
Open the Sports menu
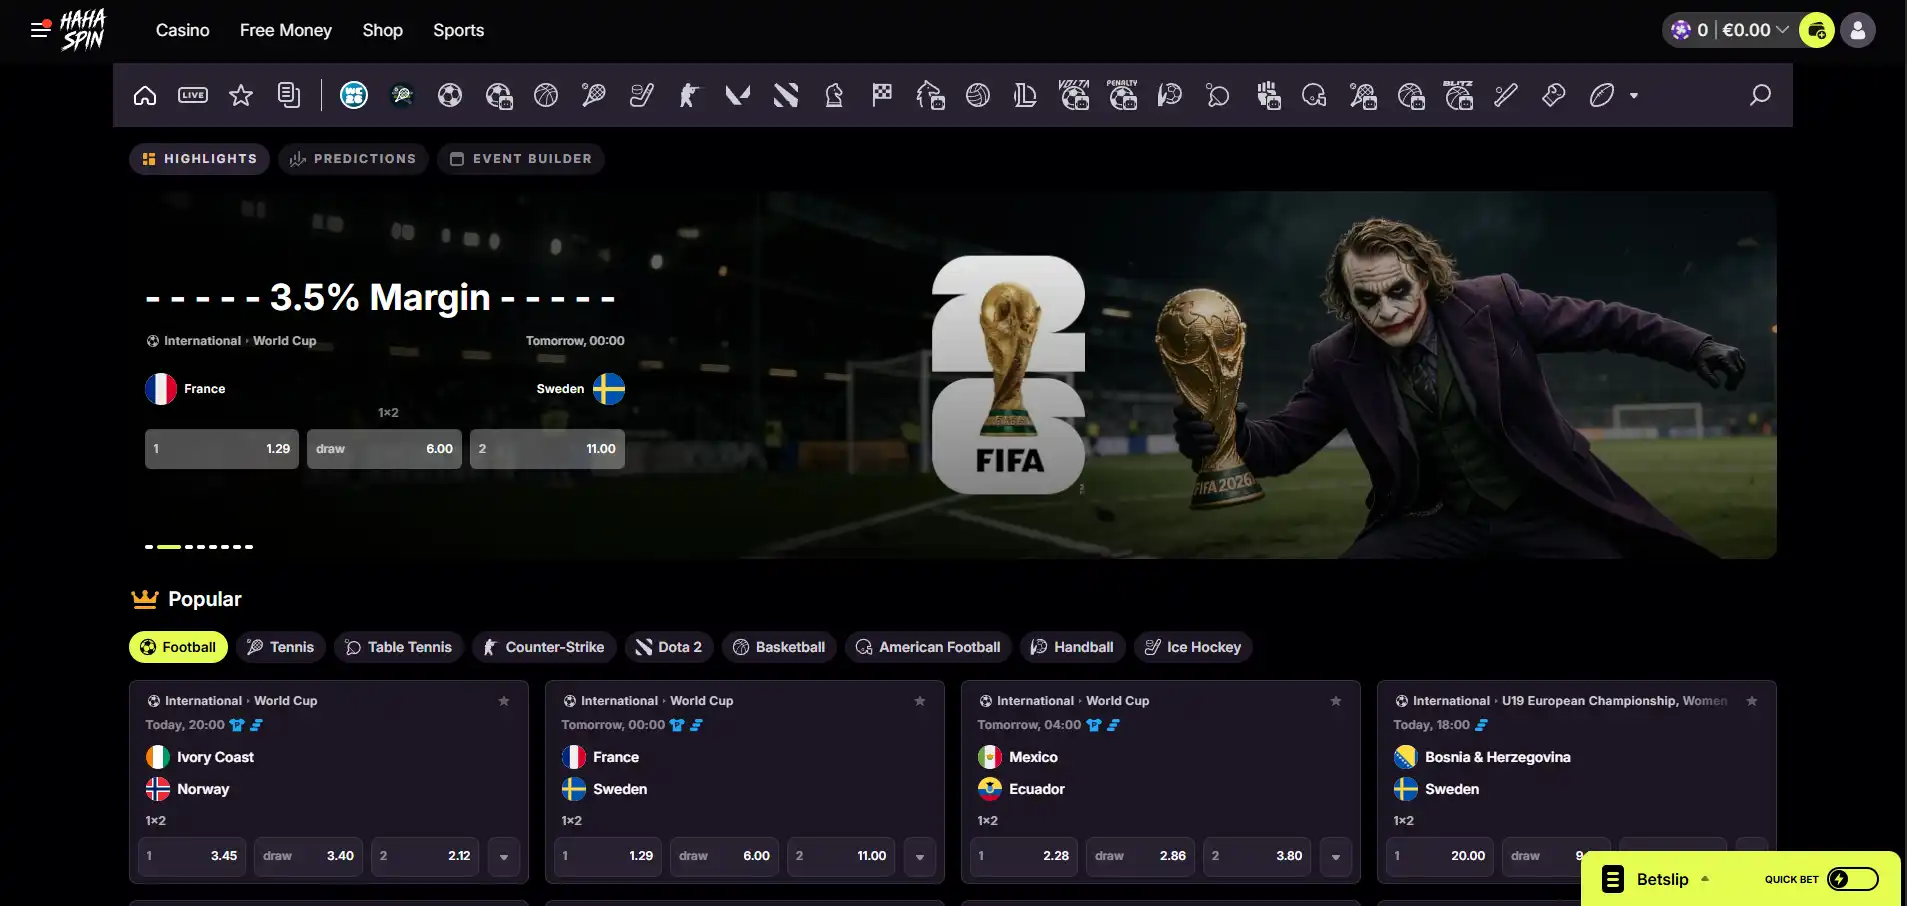pyautogui.click(x=459, y=30)
